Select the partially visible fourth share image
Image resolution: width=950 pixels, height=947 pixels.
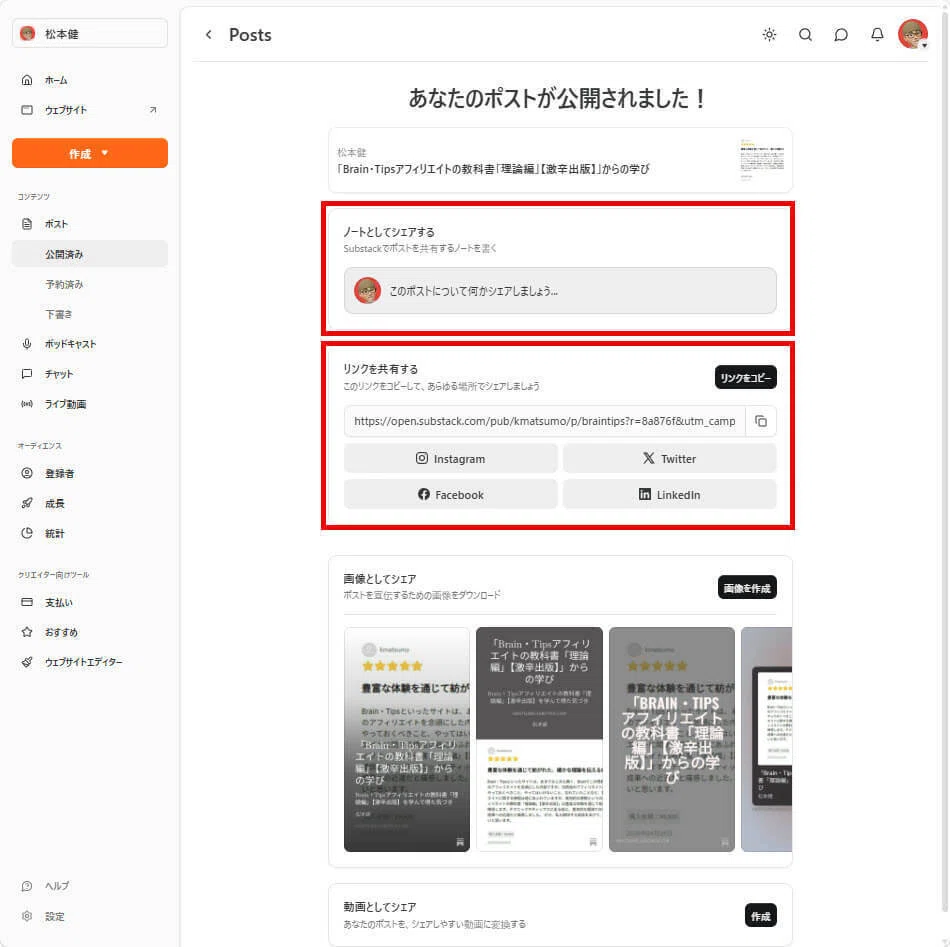766,739
